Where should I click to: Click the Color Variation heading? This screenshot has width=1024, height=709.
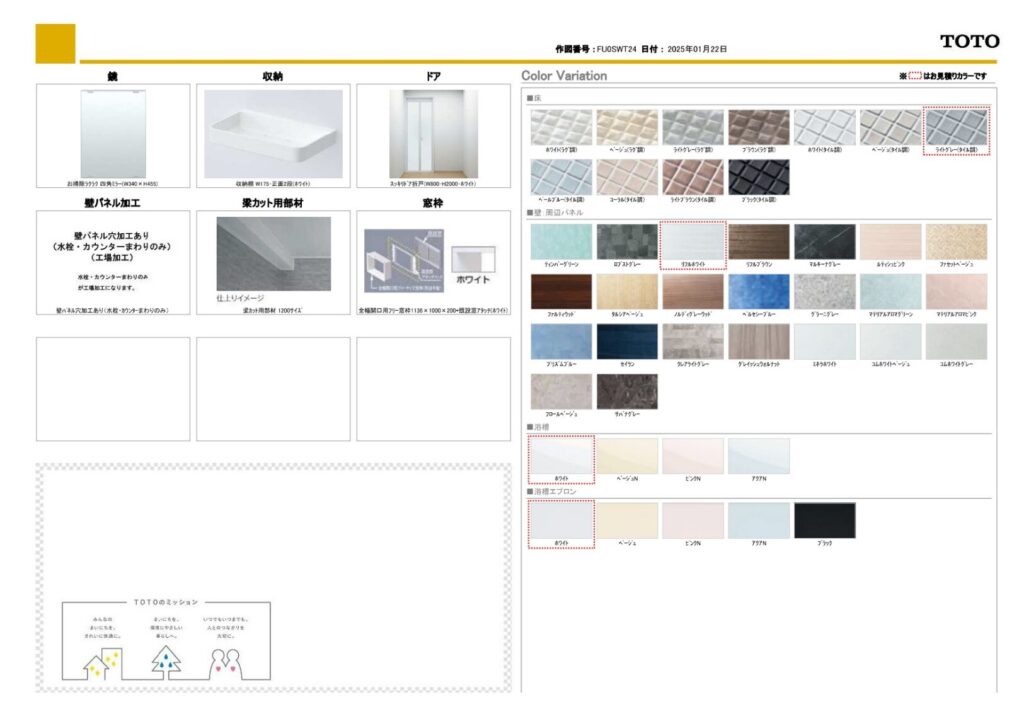pos(564,76)
